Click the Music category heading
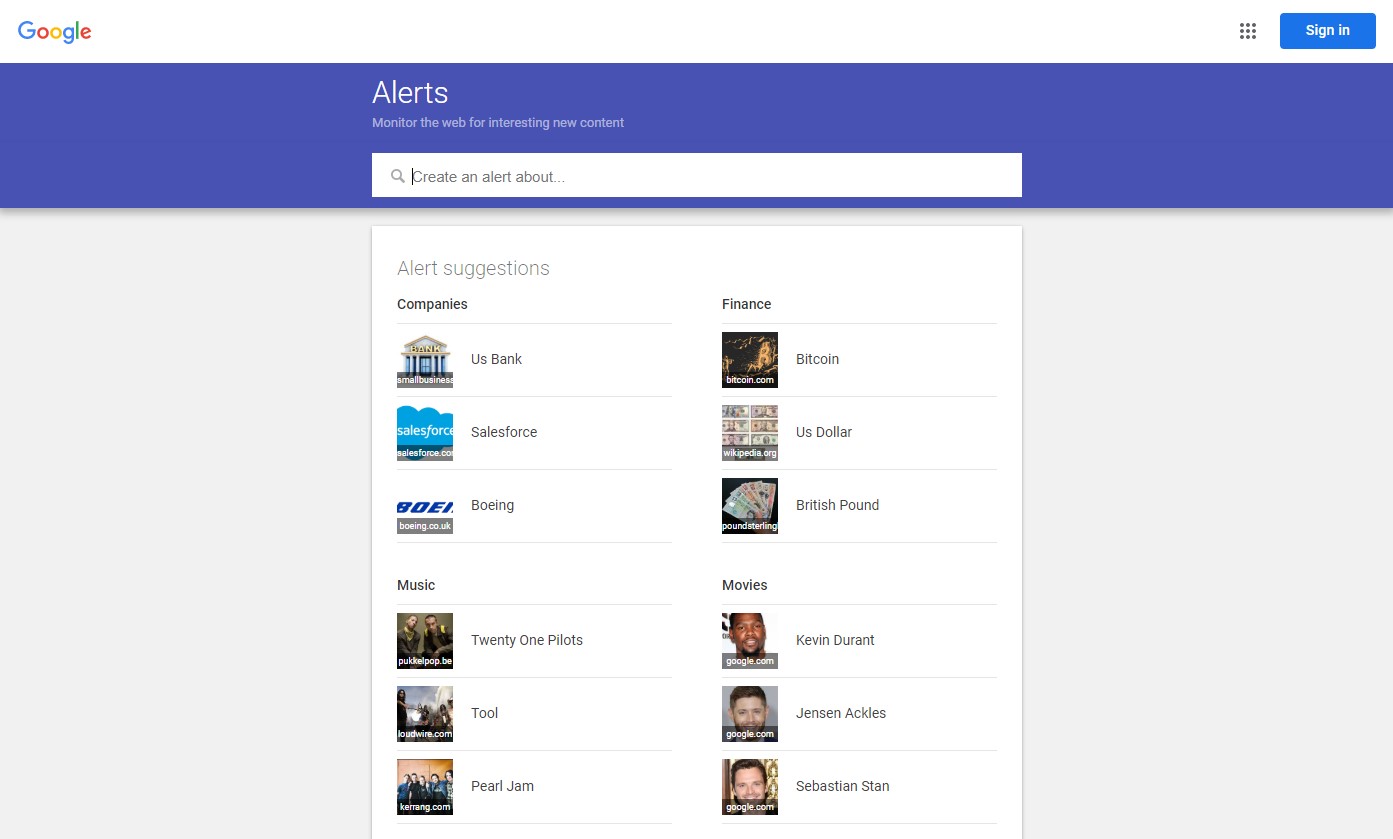Viewport: 1393px width, 839px height. point(416,585)
